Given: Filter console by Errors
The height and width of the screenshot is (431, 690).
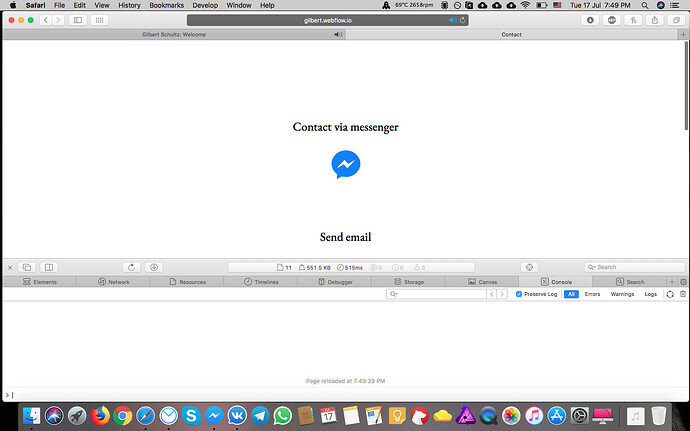Looking at the screenshot, I should pyautogui.click(x=592, y=294).
